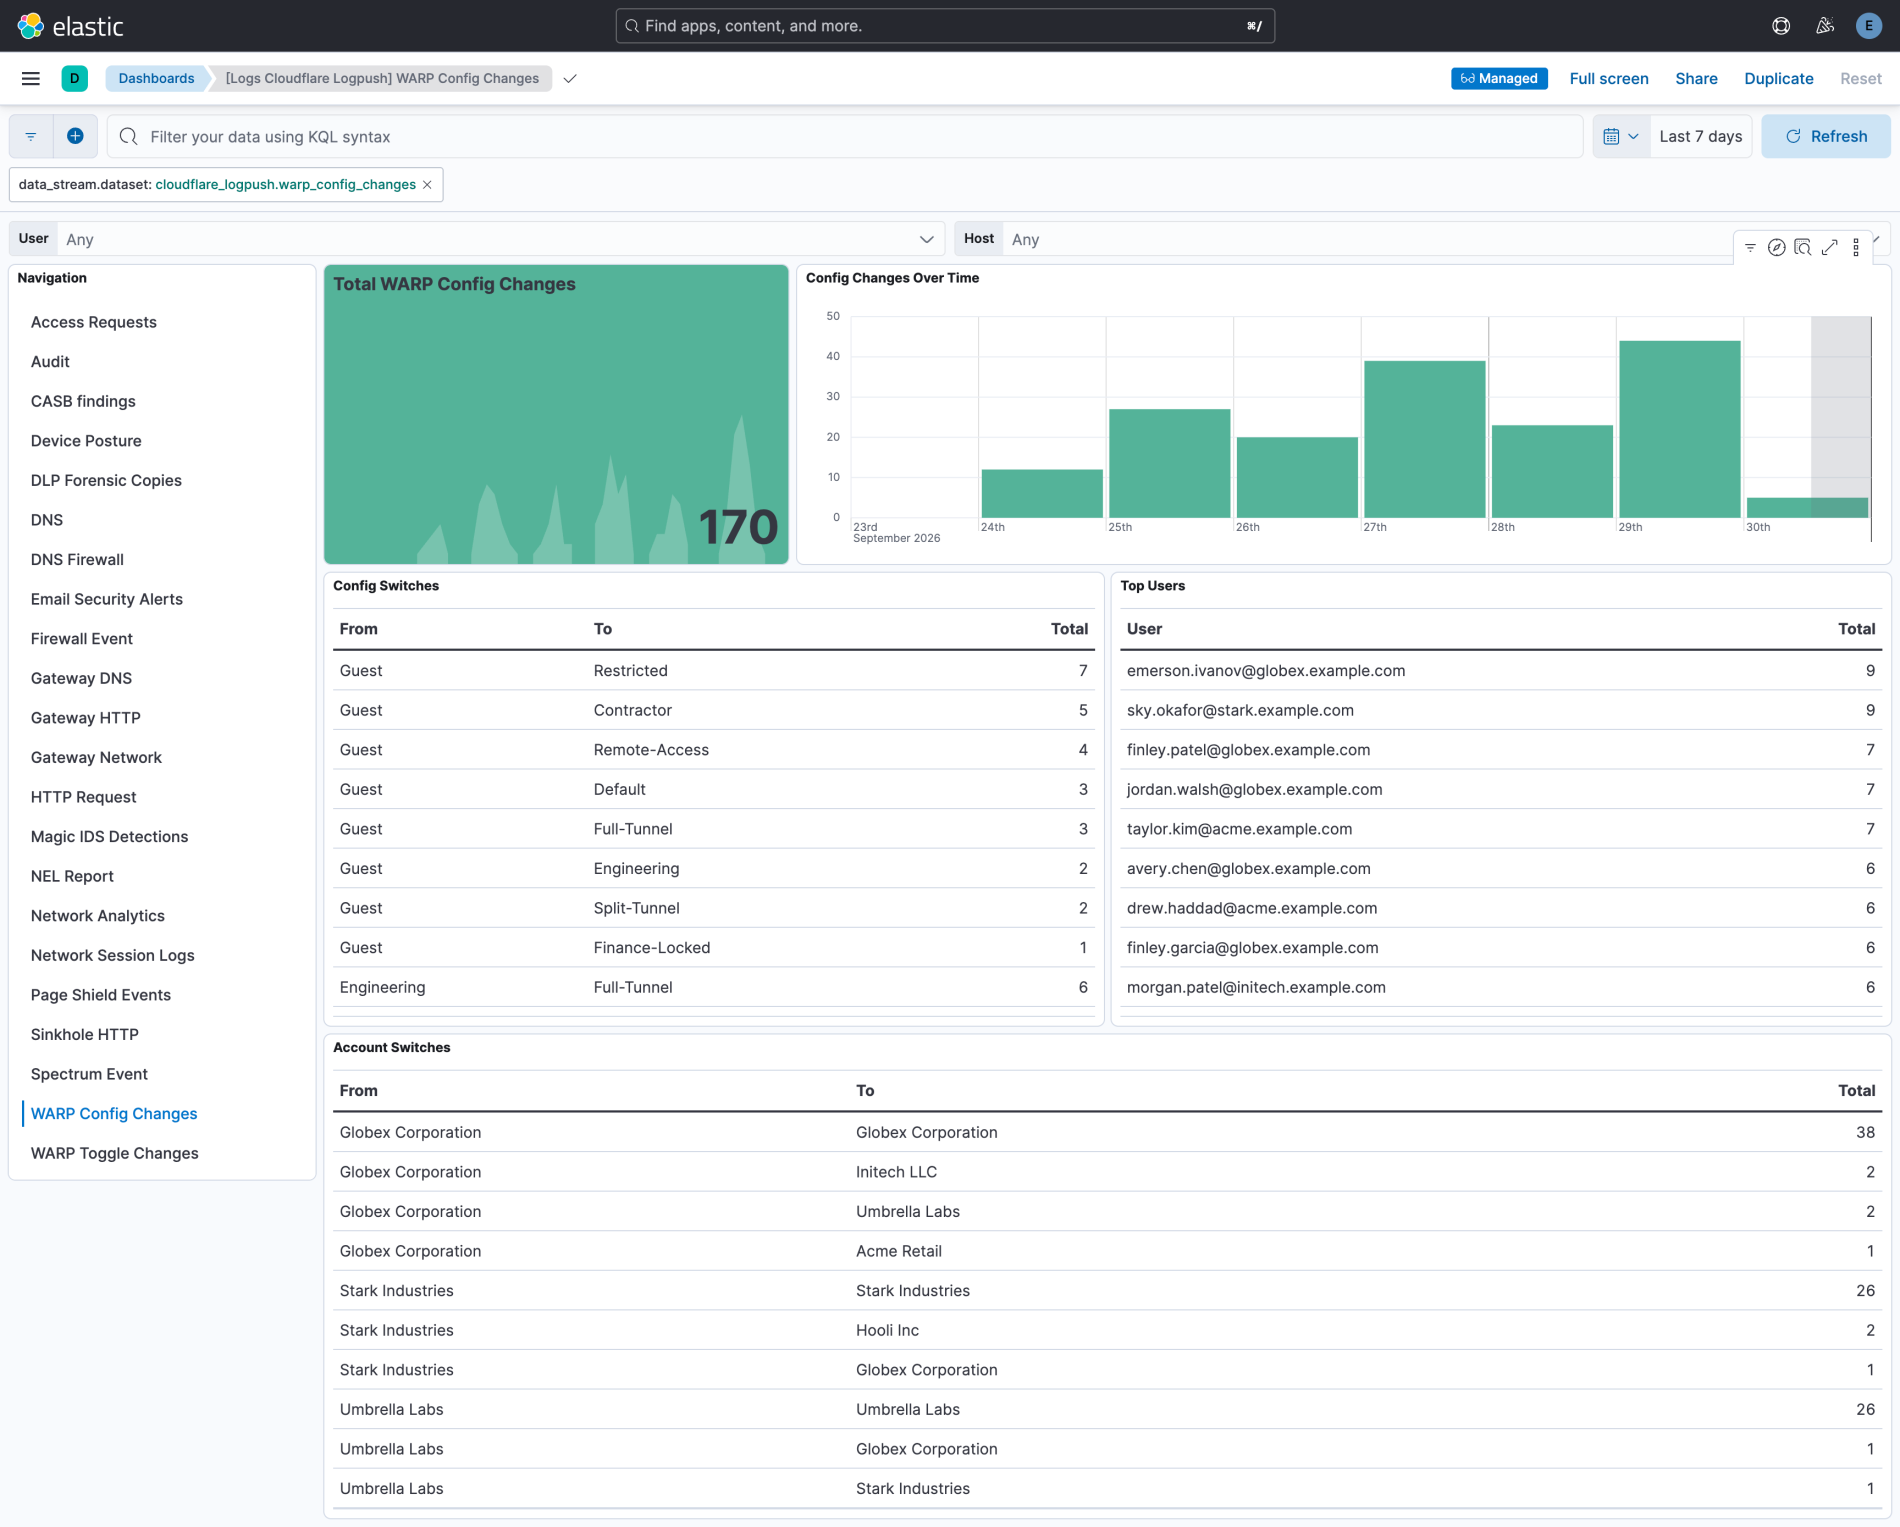Select the Finance-Locked cell in Config Switches

(x=651, y=947)
